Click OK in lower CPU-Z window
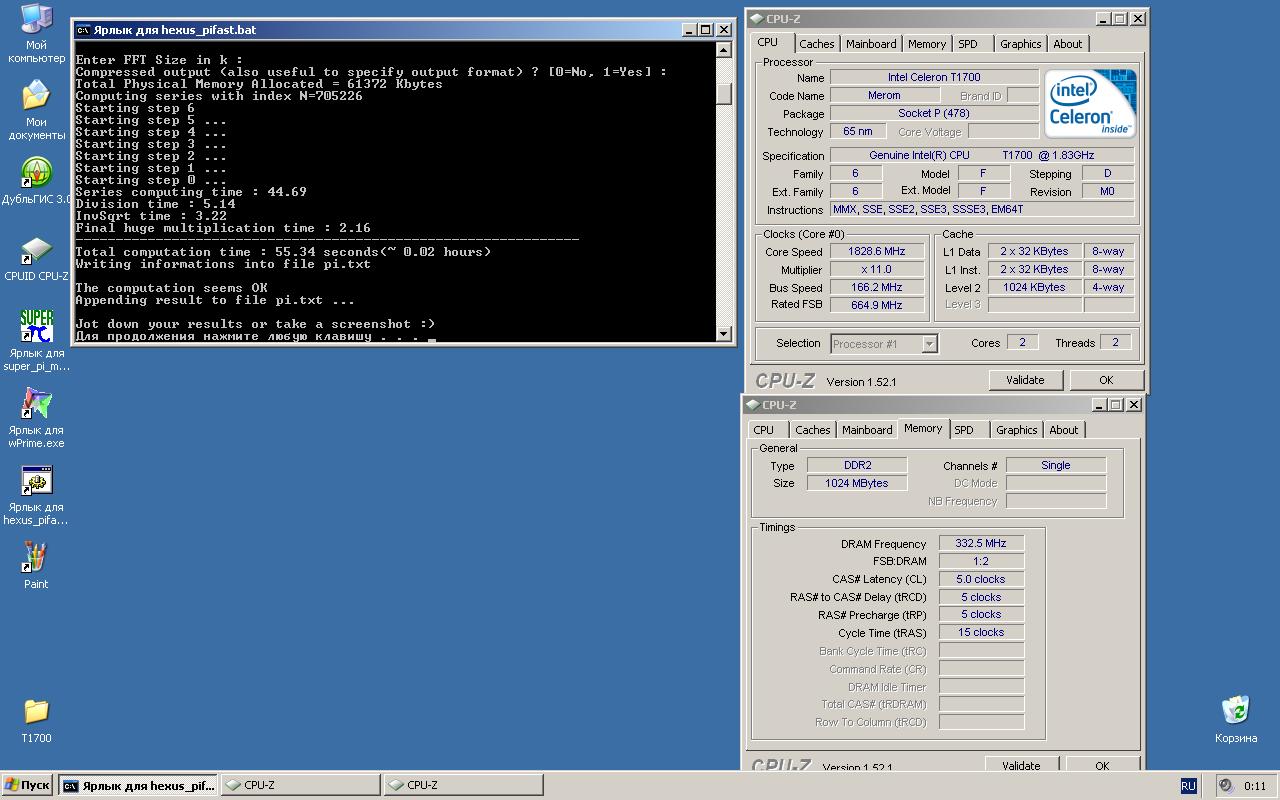 click(1102, 766)
